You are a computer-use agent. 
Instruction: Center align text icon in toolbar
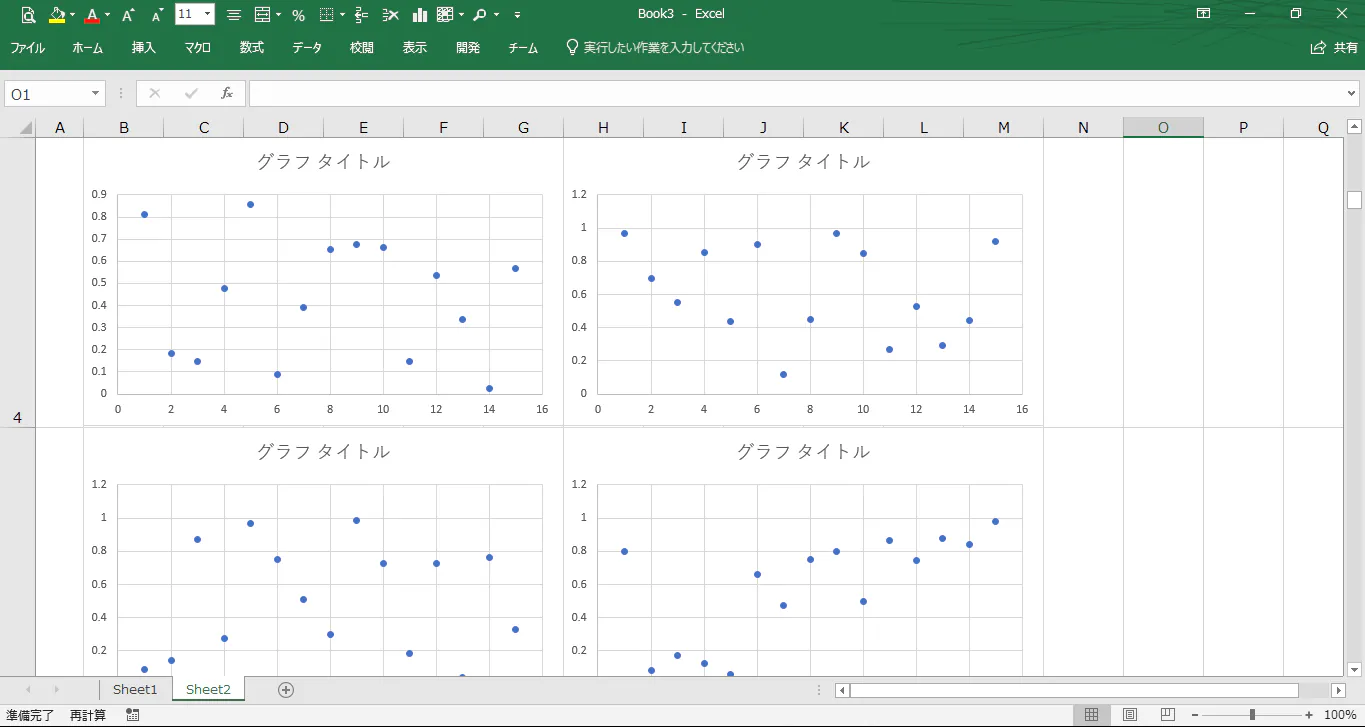[x=233, y=14]
